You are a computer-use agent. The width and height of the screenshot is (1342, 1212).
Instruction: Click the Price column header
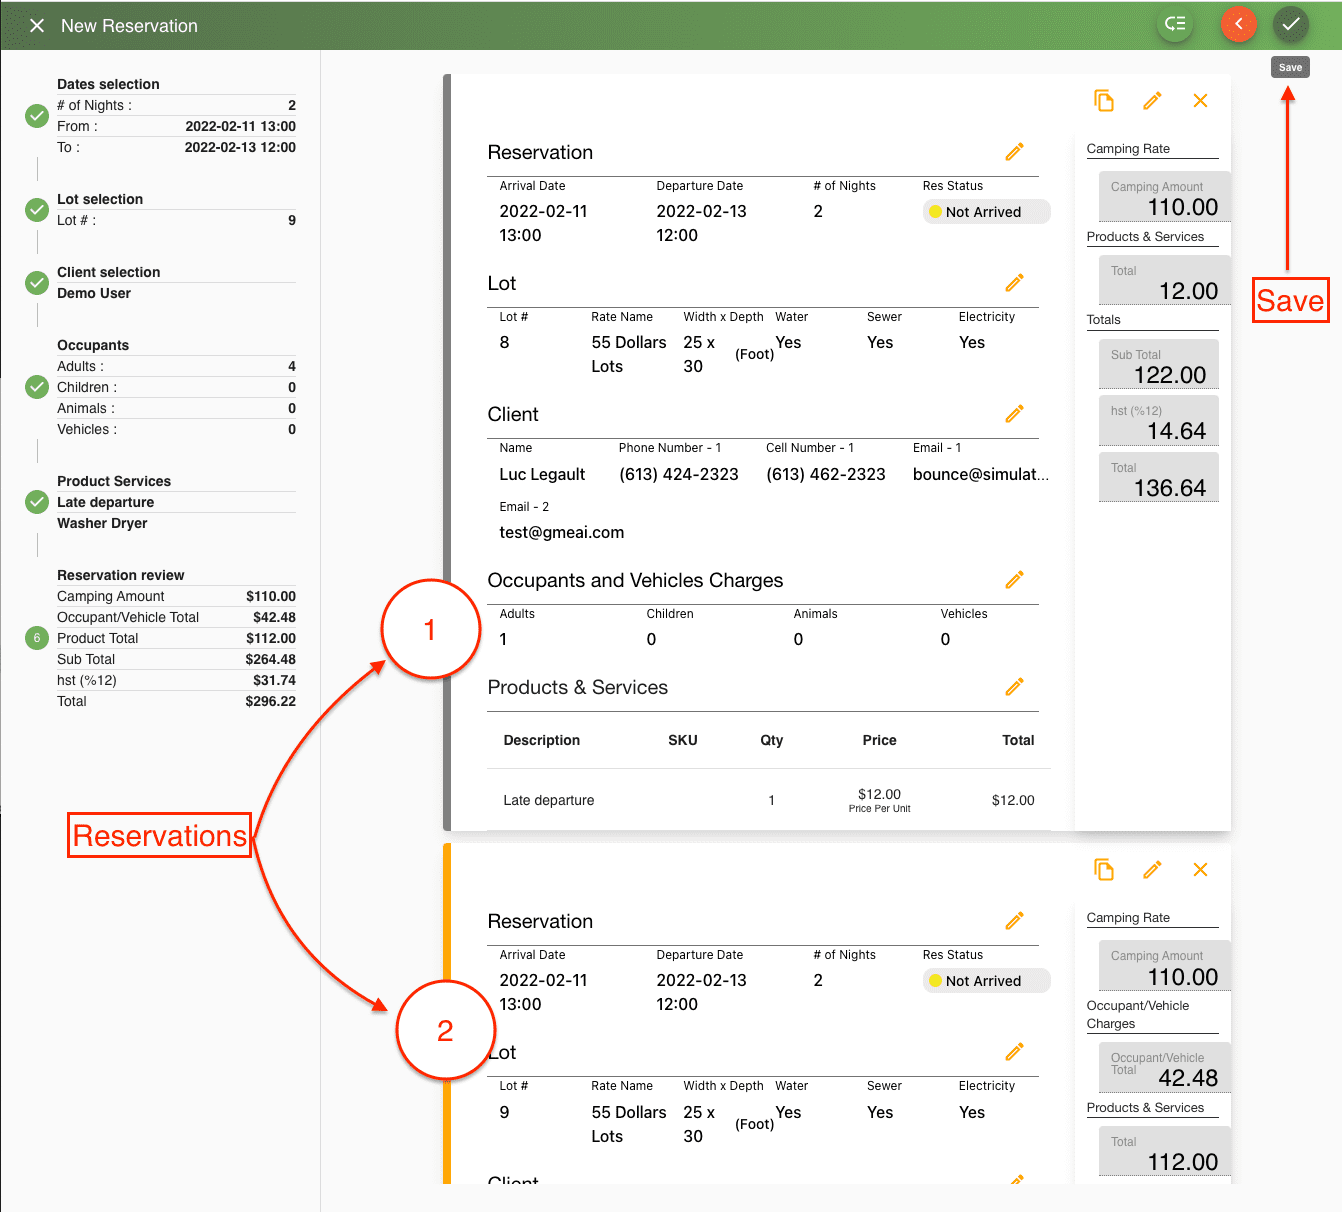click(x=879, y=740)
